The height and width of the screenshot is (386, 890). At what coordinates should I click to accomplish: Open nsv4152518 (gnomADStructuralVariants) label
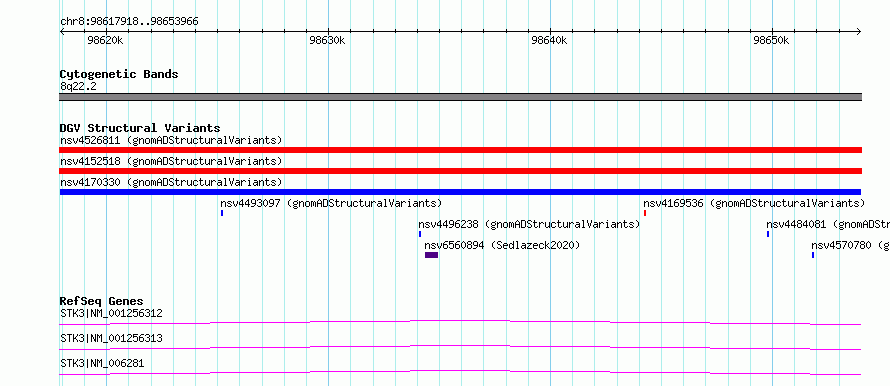171,161
